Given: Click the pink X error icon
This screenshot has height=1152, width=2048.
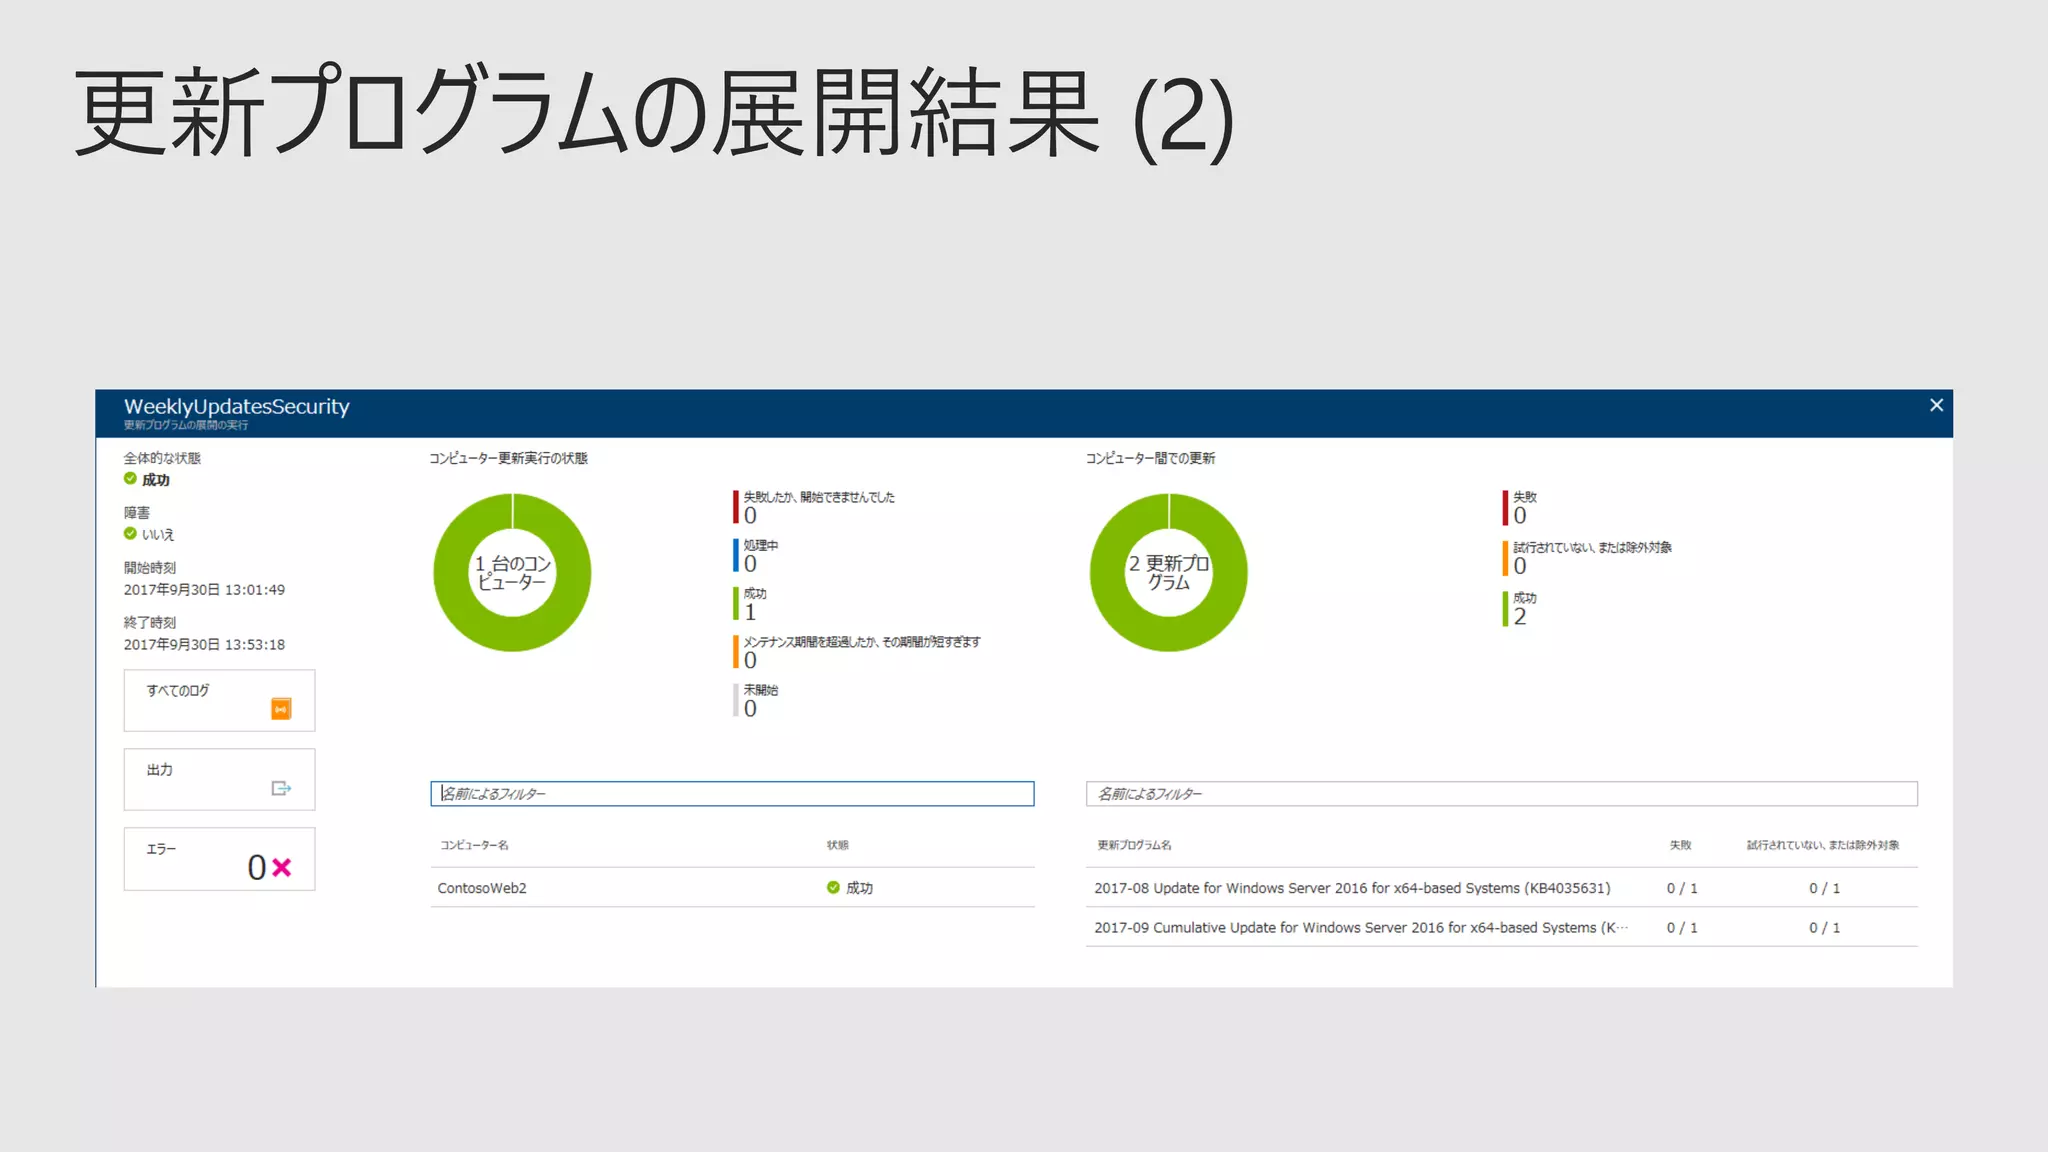Looking at the screenshot, I should coord(282,867).
